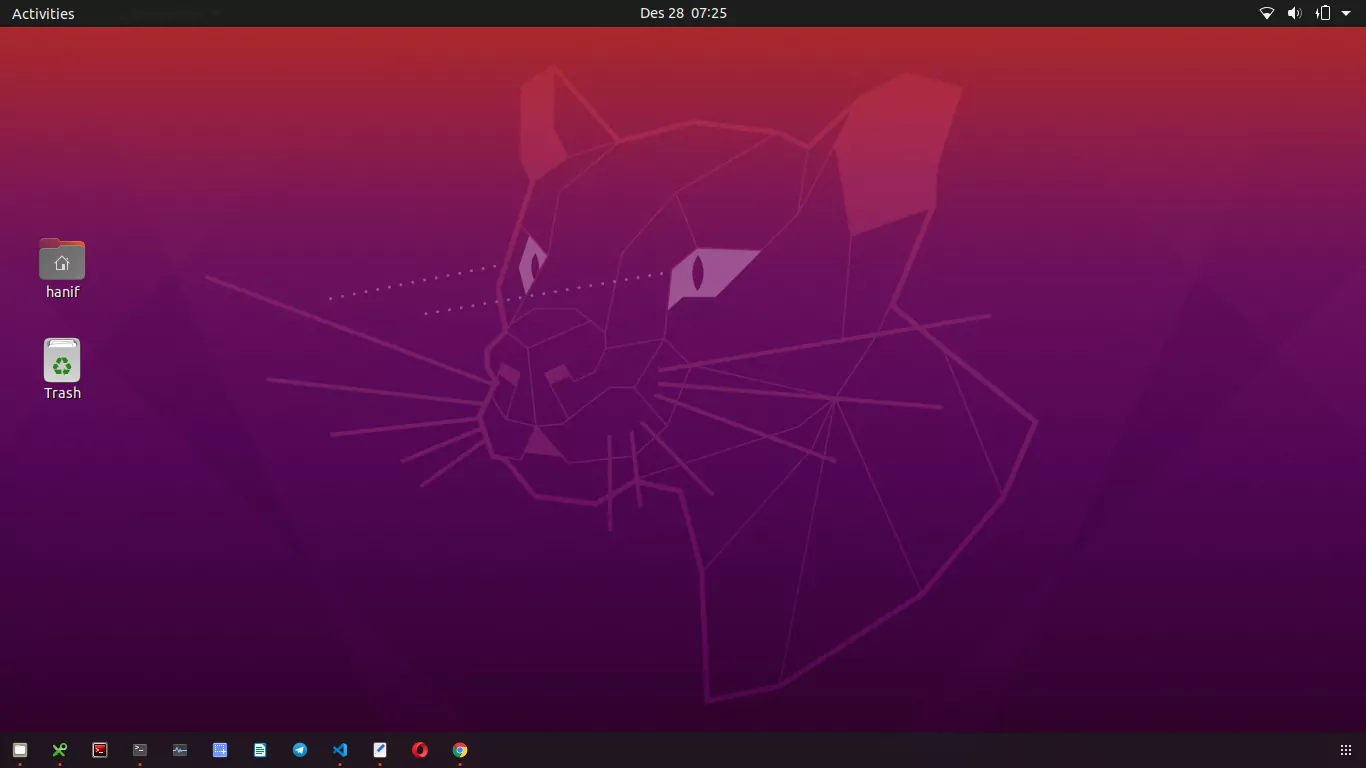Open Telegram from the dock
Image resolution: width=1366 pixels, height=768 pixels.
(x=300, y=750)
